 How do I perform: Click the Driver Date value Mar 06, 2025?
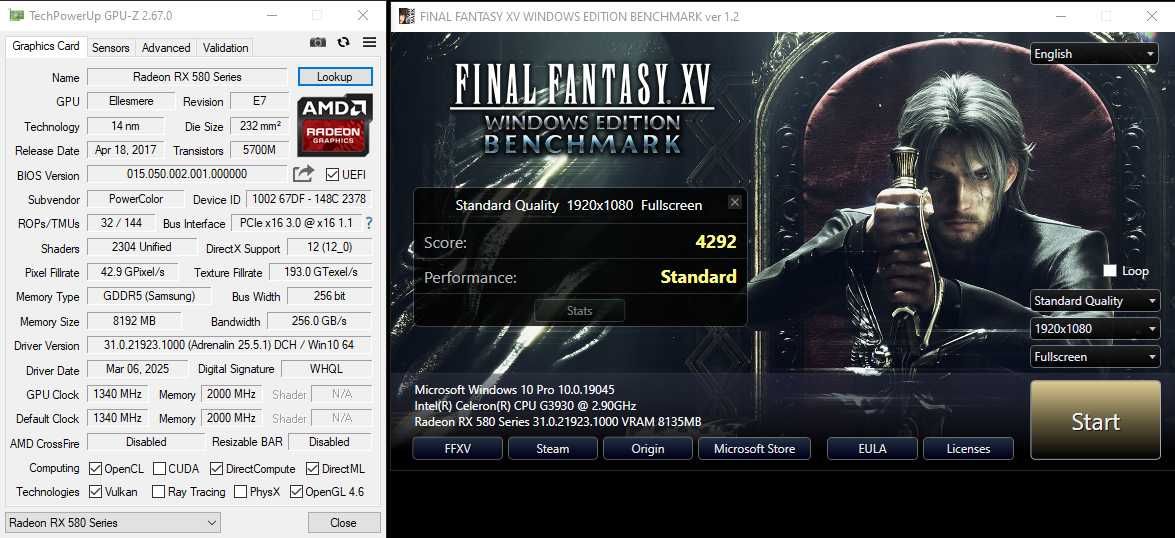[137, 369]
